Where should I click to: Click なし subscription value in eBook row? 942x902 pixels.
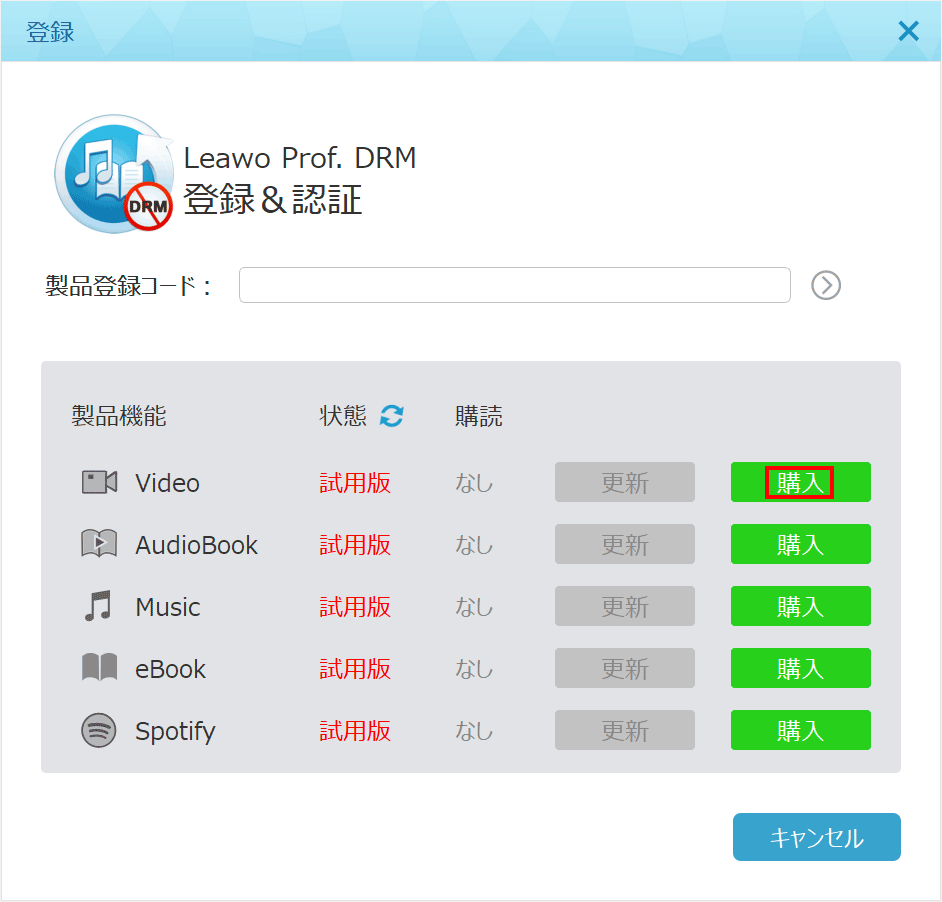(x=474, y=669)
